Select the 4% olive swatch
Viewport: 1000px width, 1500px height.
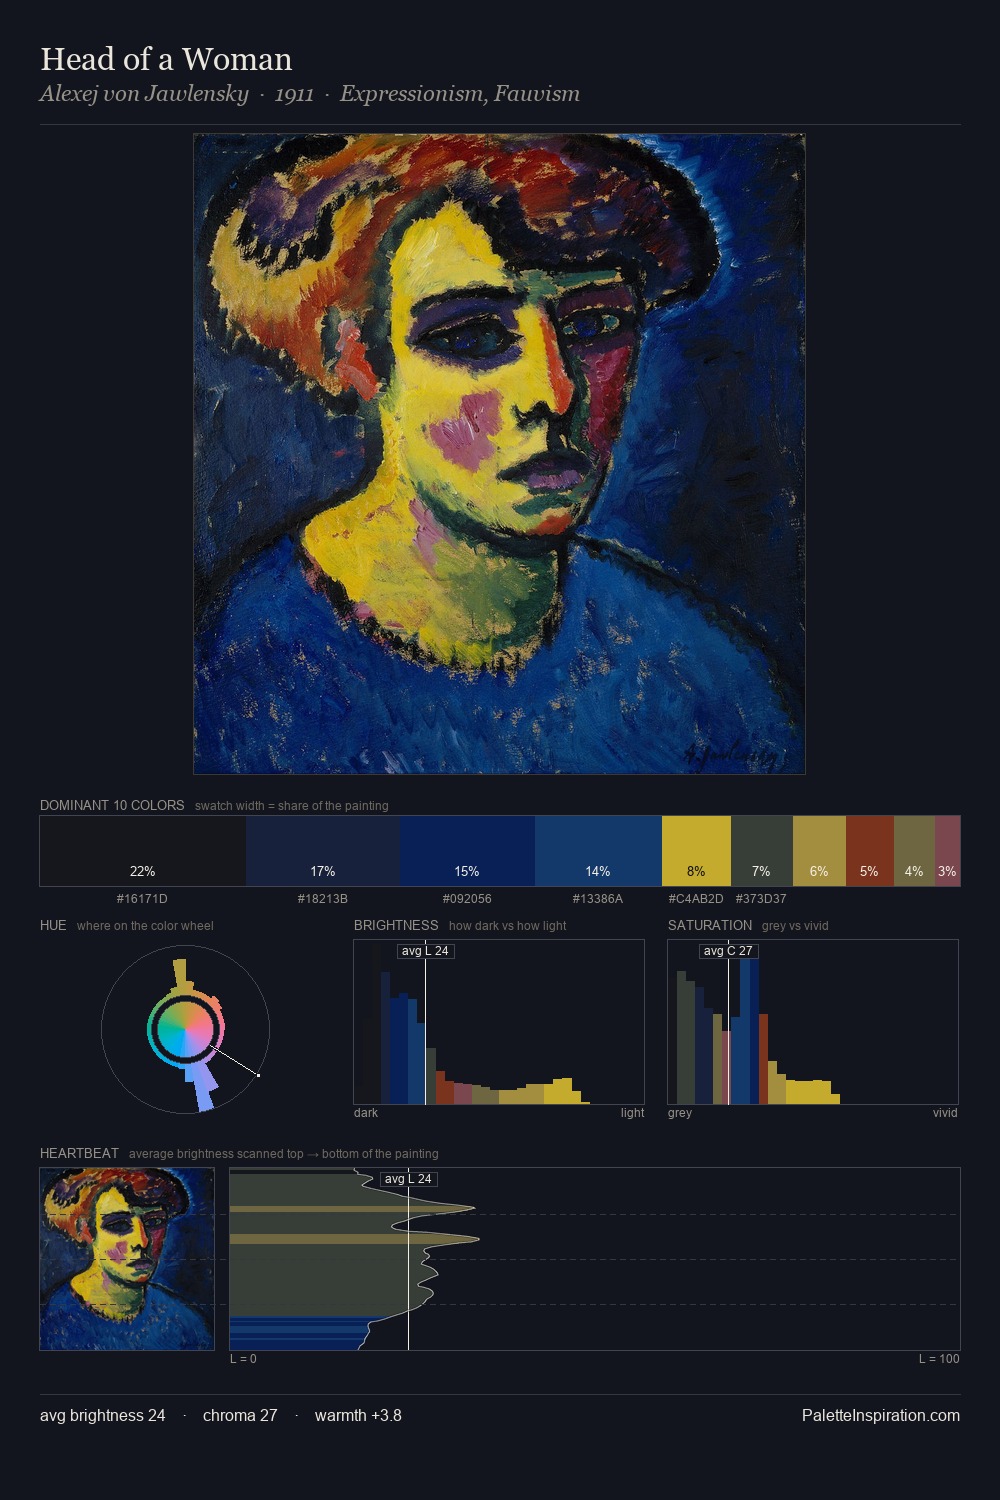click(x=914, y=851)
